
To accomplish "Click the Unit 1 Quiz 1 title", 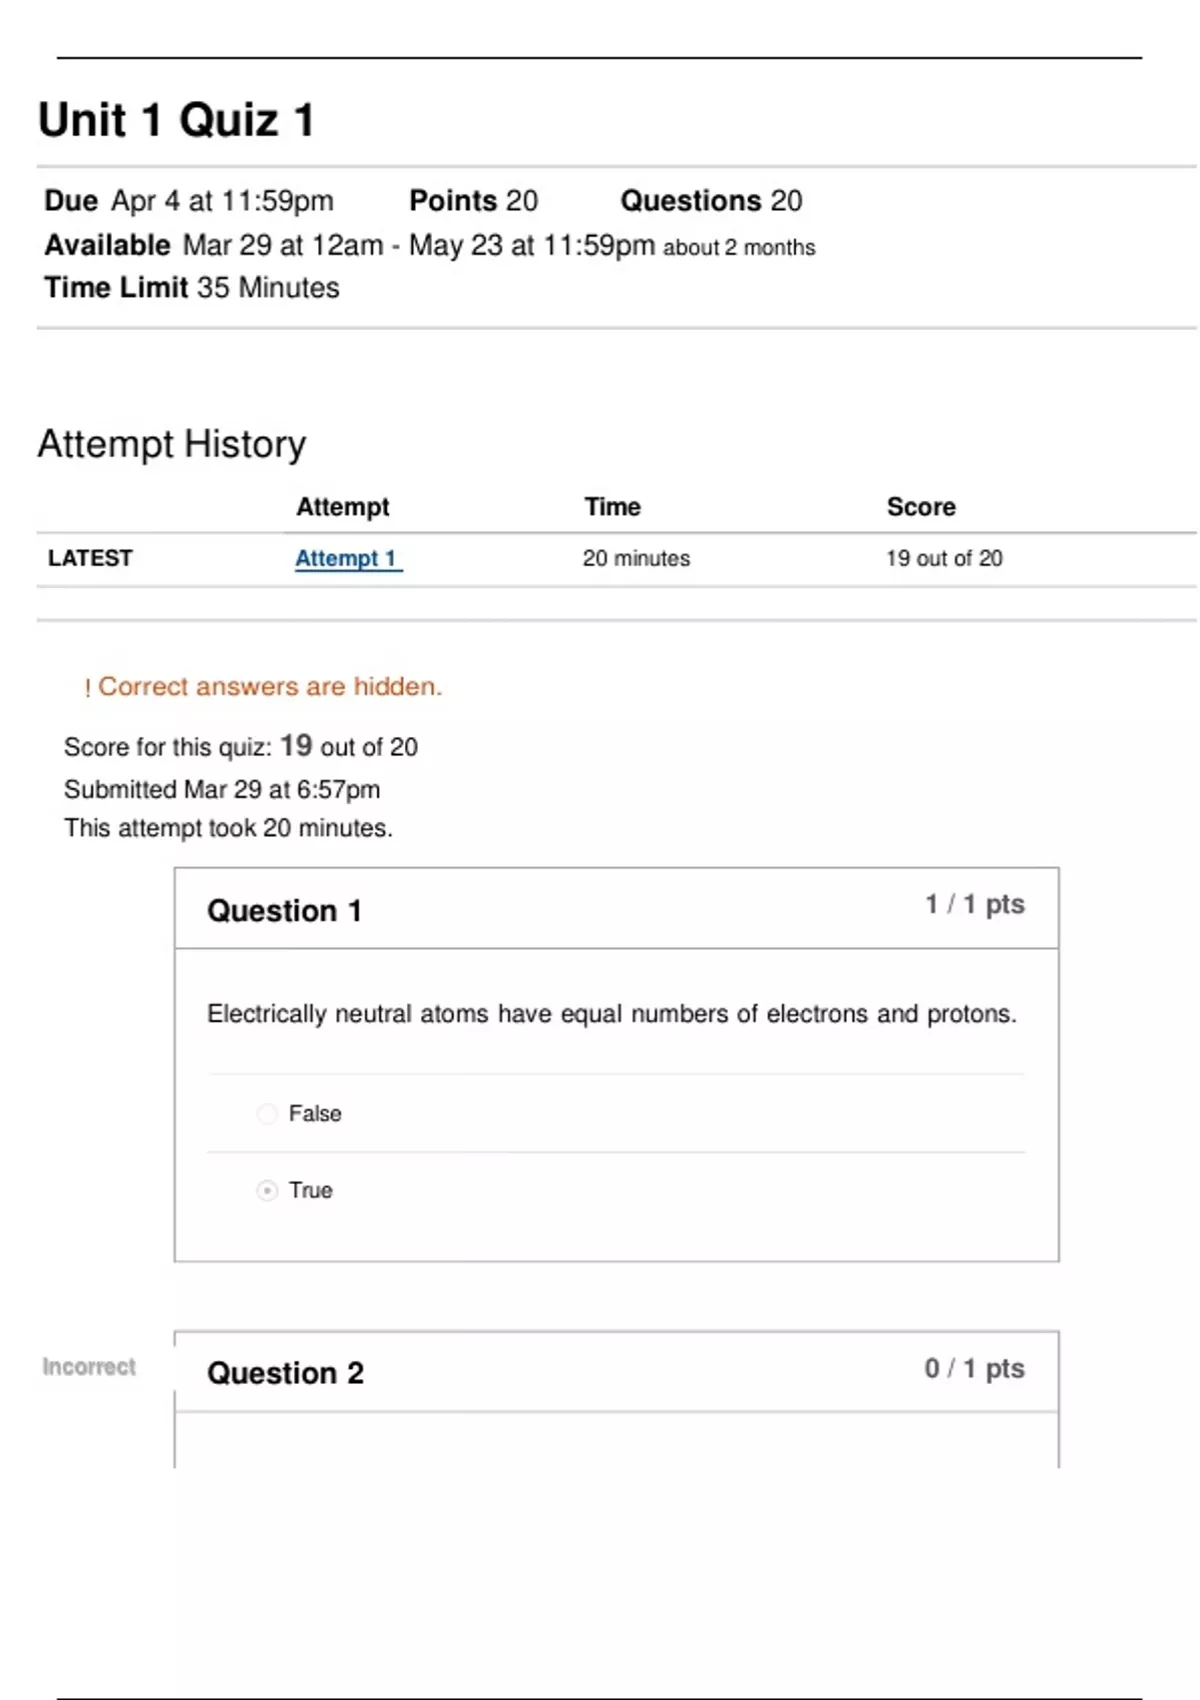I will coord(177,120).
